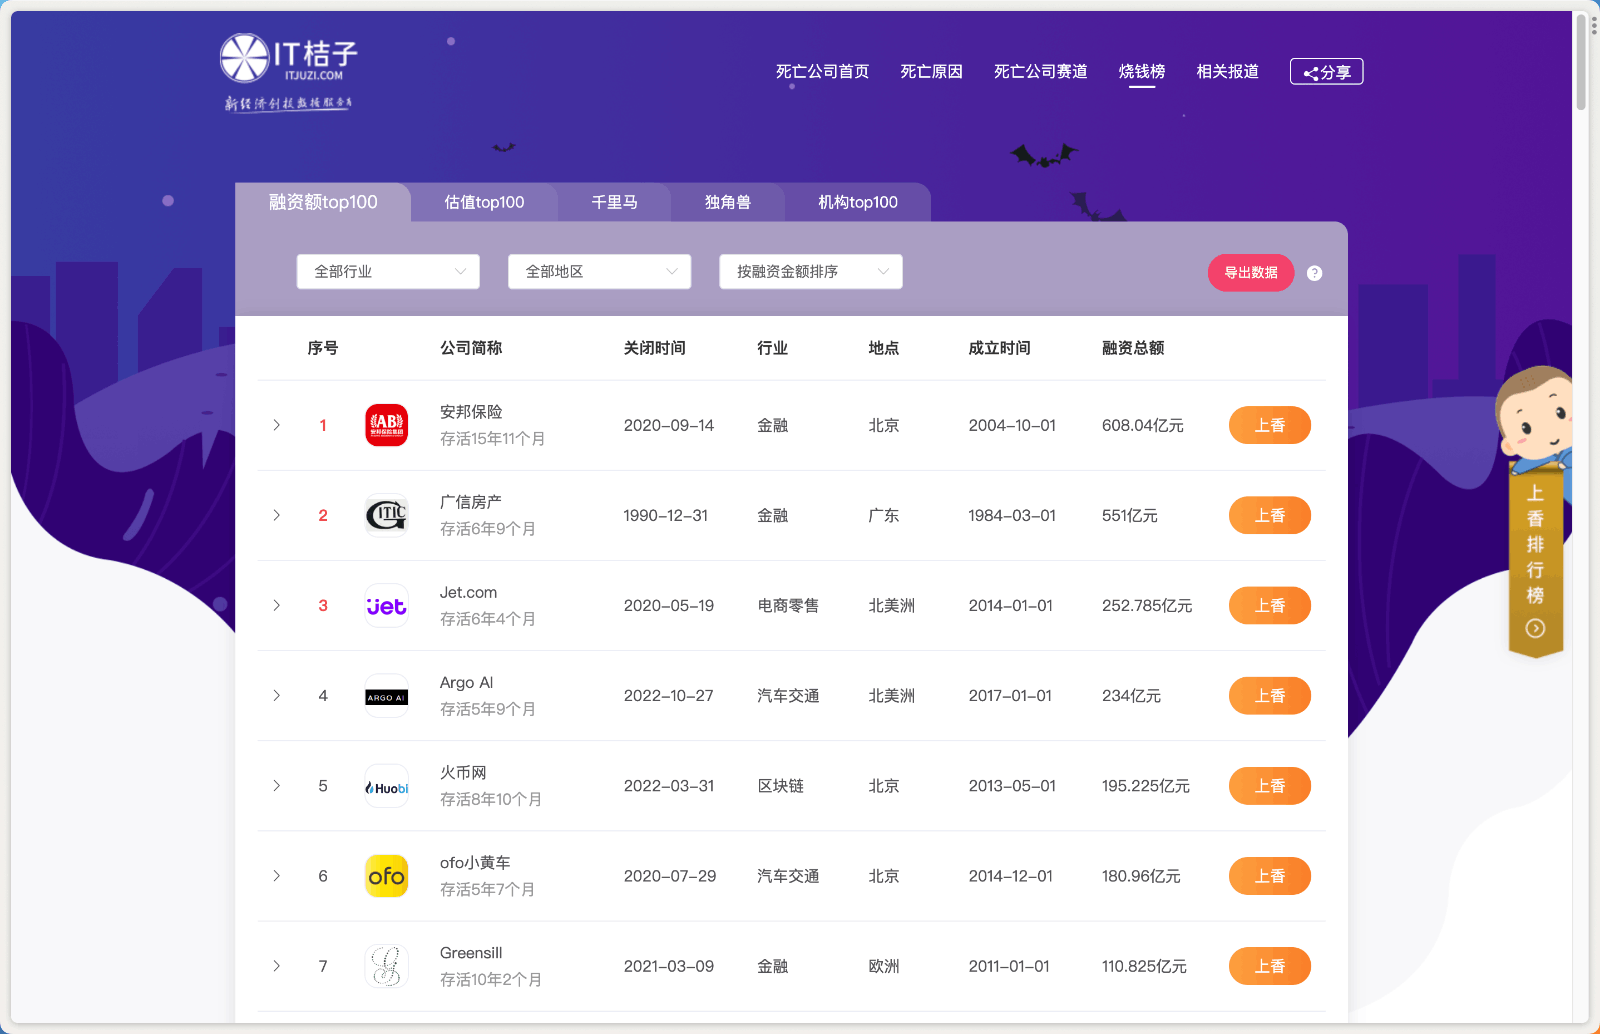
Task: Click the 导出数据 export button
Action: pyautogui.click(x=1250, y=273)
